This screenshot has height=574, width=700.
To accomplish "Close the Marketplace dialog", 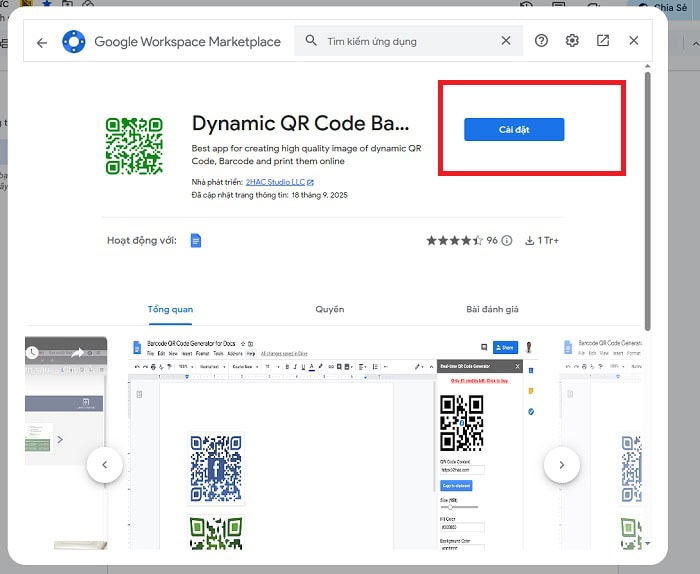I will [633, 41].
